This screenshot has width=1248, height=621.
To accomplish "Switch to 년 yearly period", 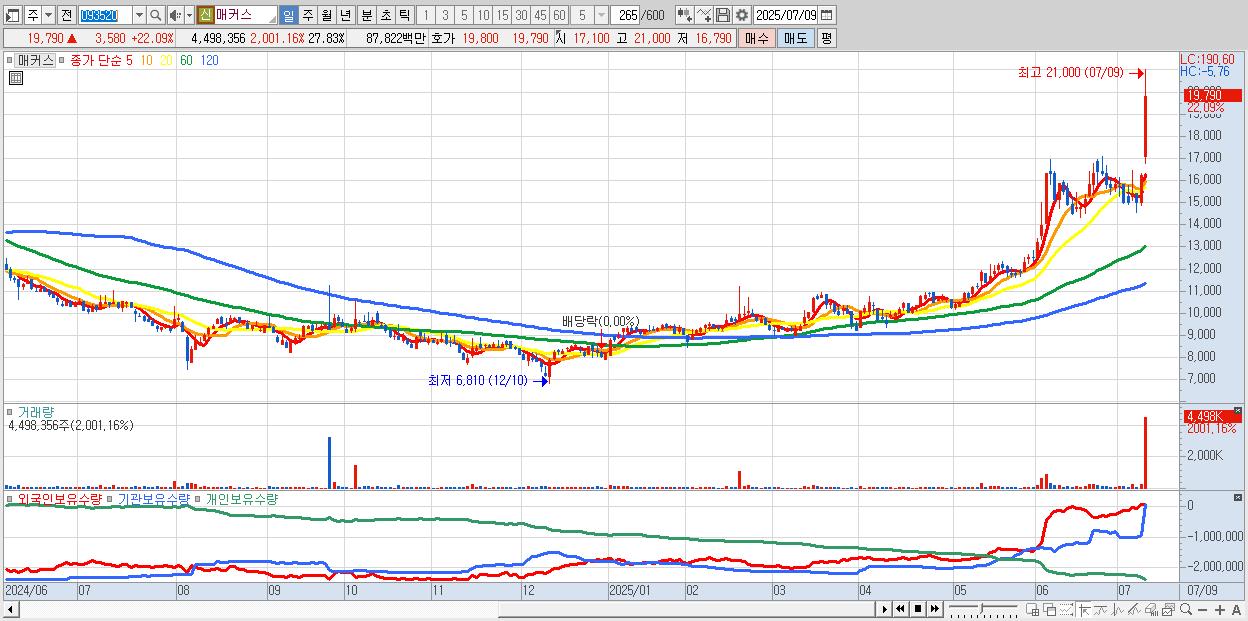I will click(x=345, y=15).
